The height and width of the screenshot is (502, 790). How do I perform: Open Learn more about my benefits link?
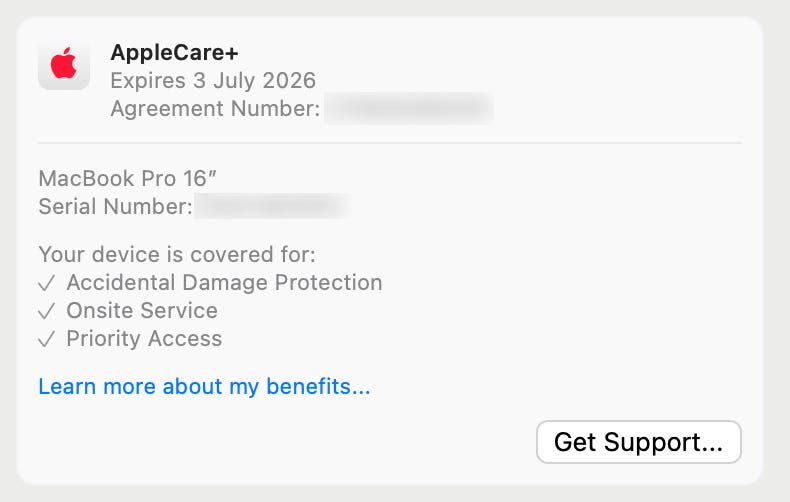tap(204, 386)
